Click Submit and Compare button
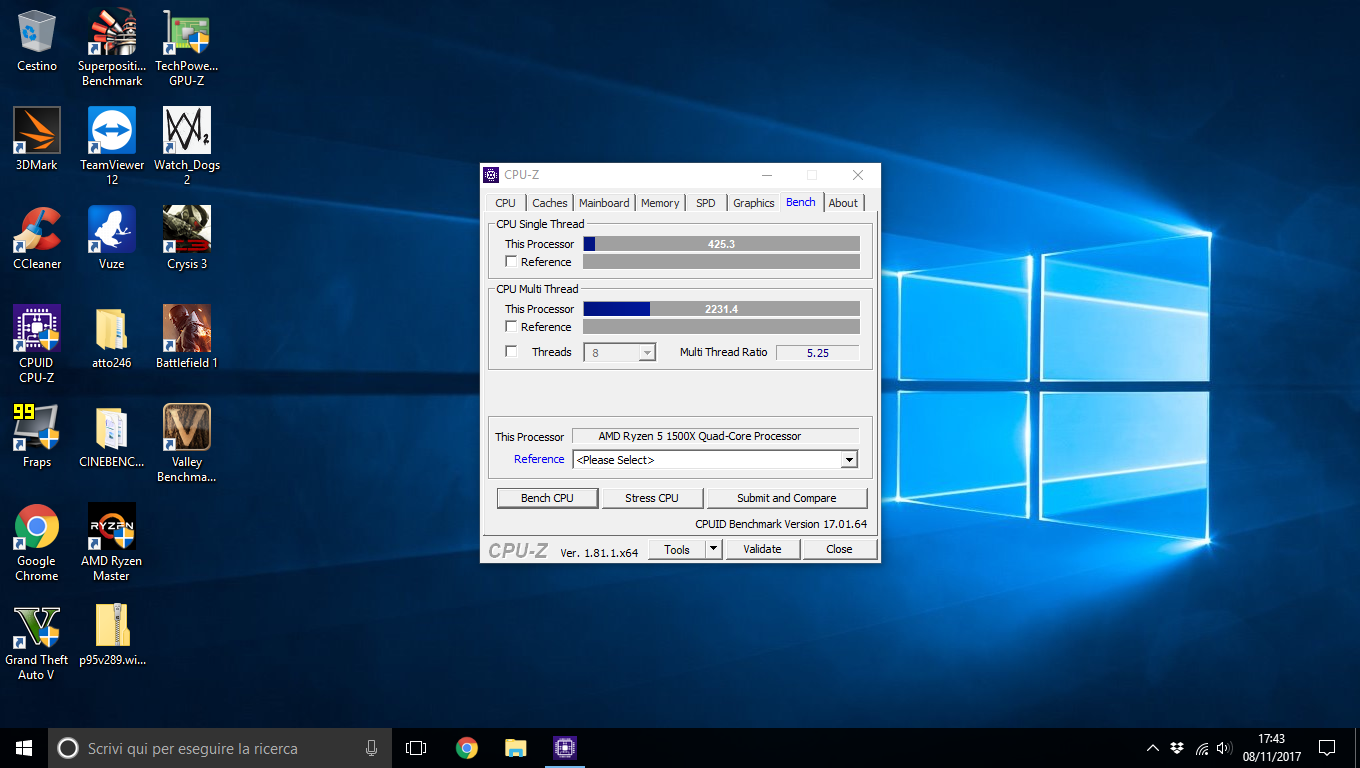Screen dimensions: 1360x768 [787, 498]
